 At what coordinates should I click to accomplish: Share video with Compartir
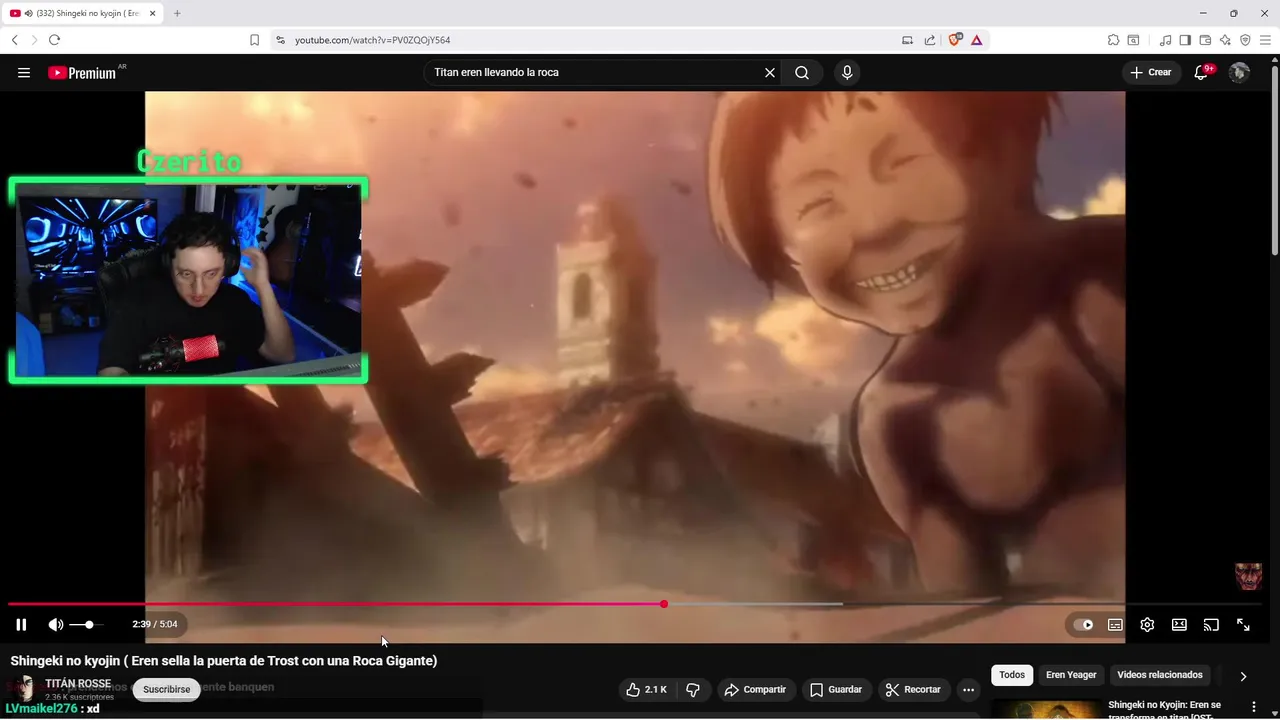coord(755,690)
